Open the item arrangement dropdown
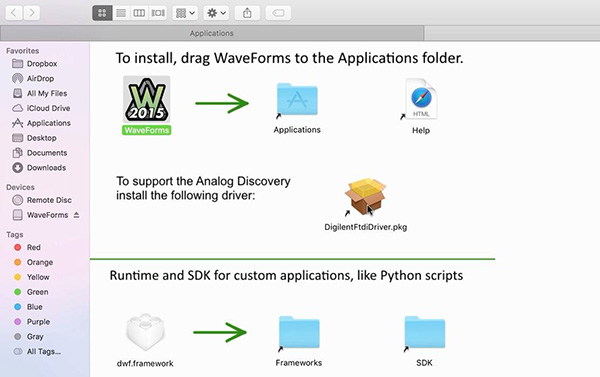The image size is (600, 377). coord(185,13)
